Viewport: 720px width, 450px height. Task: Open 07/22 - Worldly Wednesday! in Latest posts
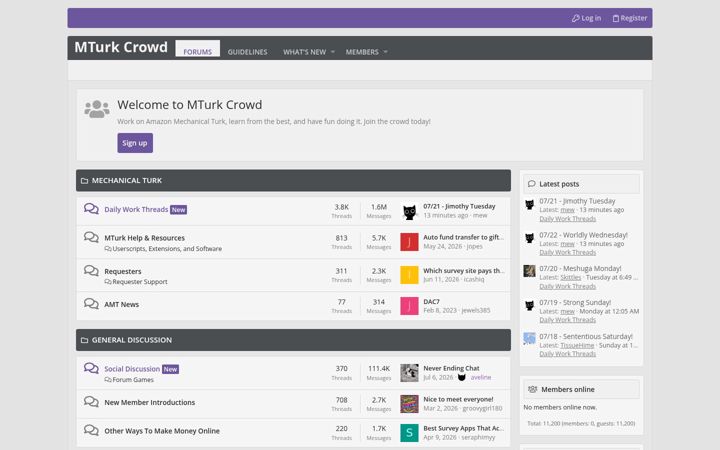click(583, 235)
